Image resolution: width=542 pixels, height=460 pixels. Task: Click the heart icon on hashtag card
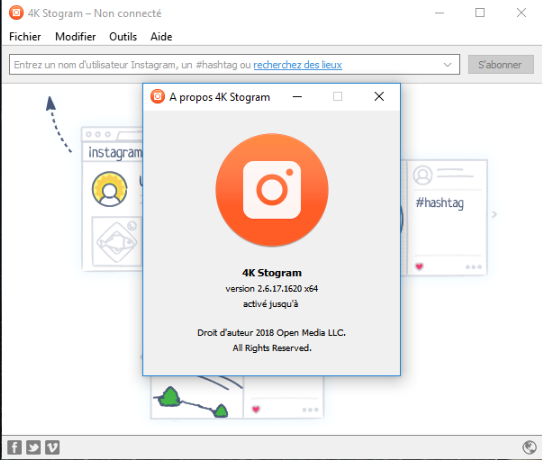(x=419, y=266)
